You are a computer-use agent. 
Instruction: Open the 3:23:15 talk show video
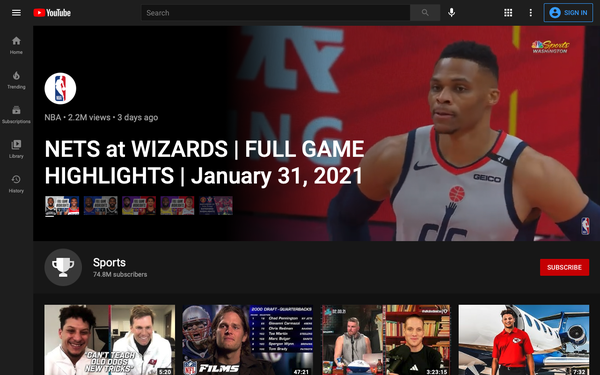pyautogui.click(x=386, y=340)
